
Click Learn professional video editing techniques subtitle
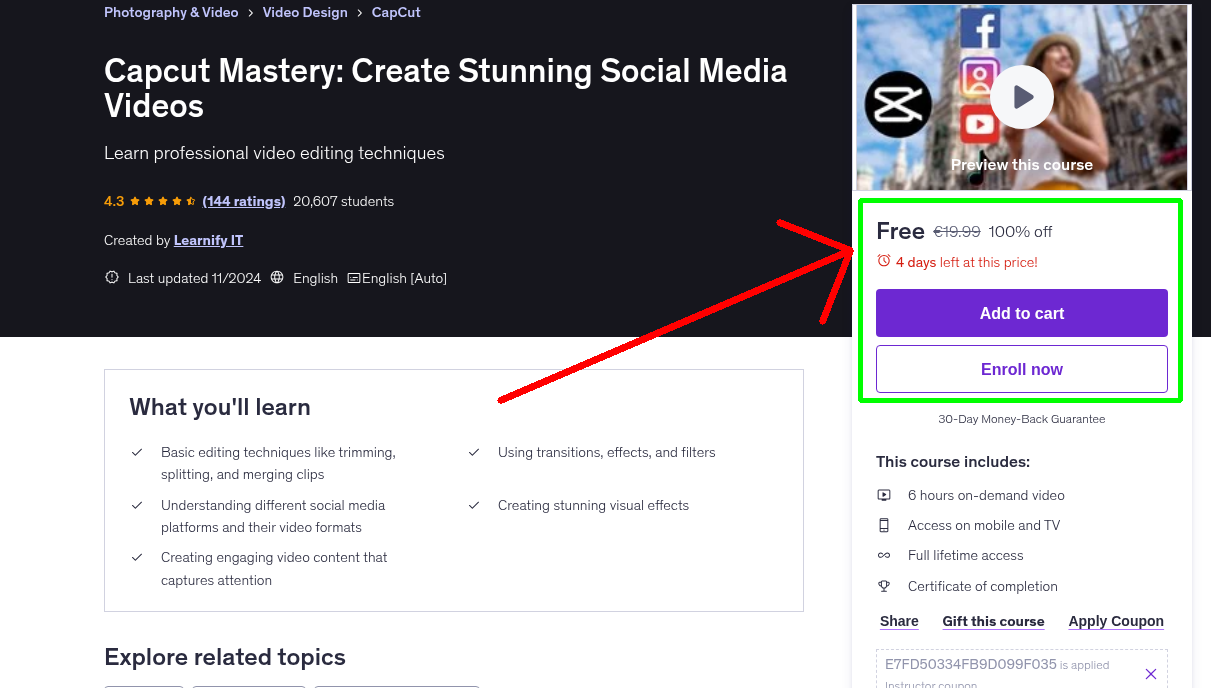[274, 153]
